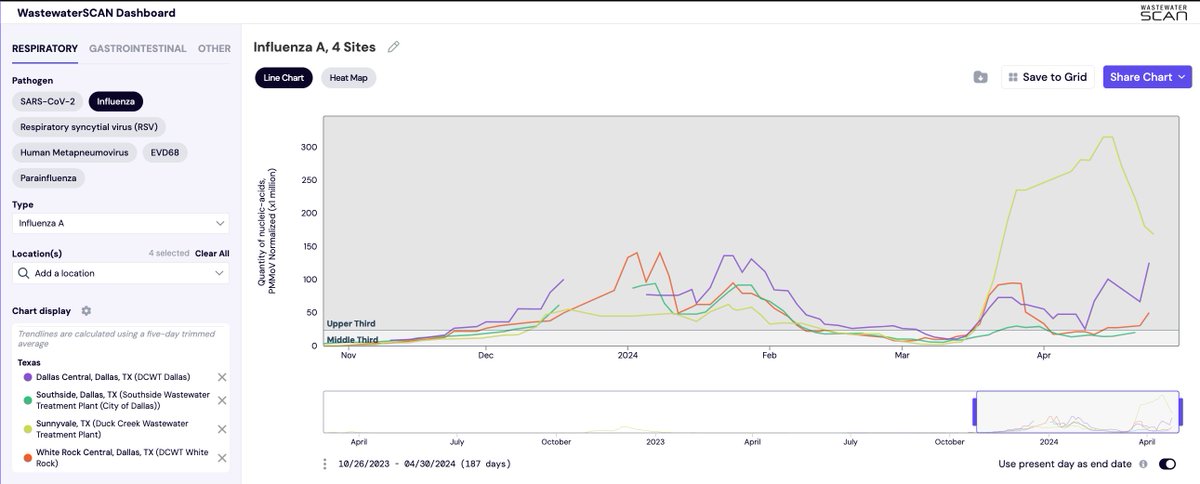Click right handle of timeline range selector

coord(1181,411)
